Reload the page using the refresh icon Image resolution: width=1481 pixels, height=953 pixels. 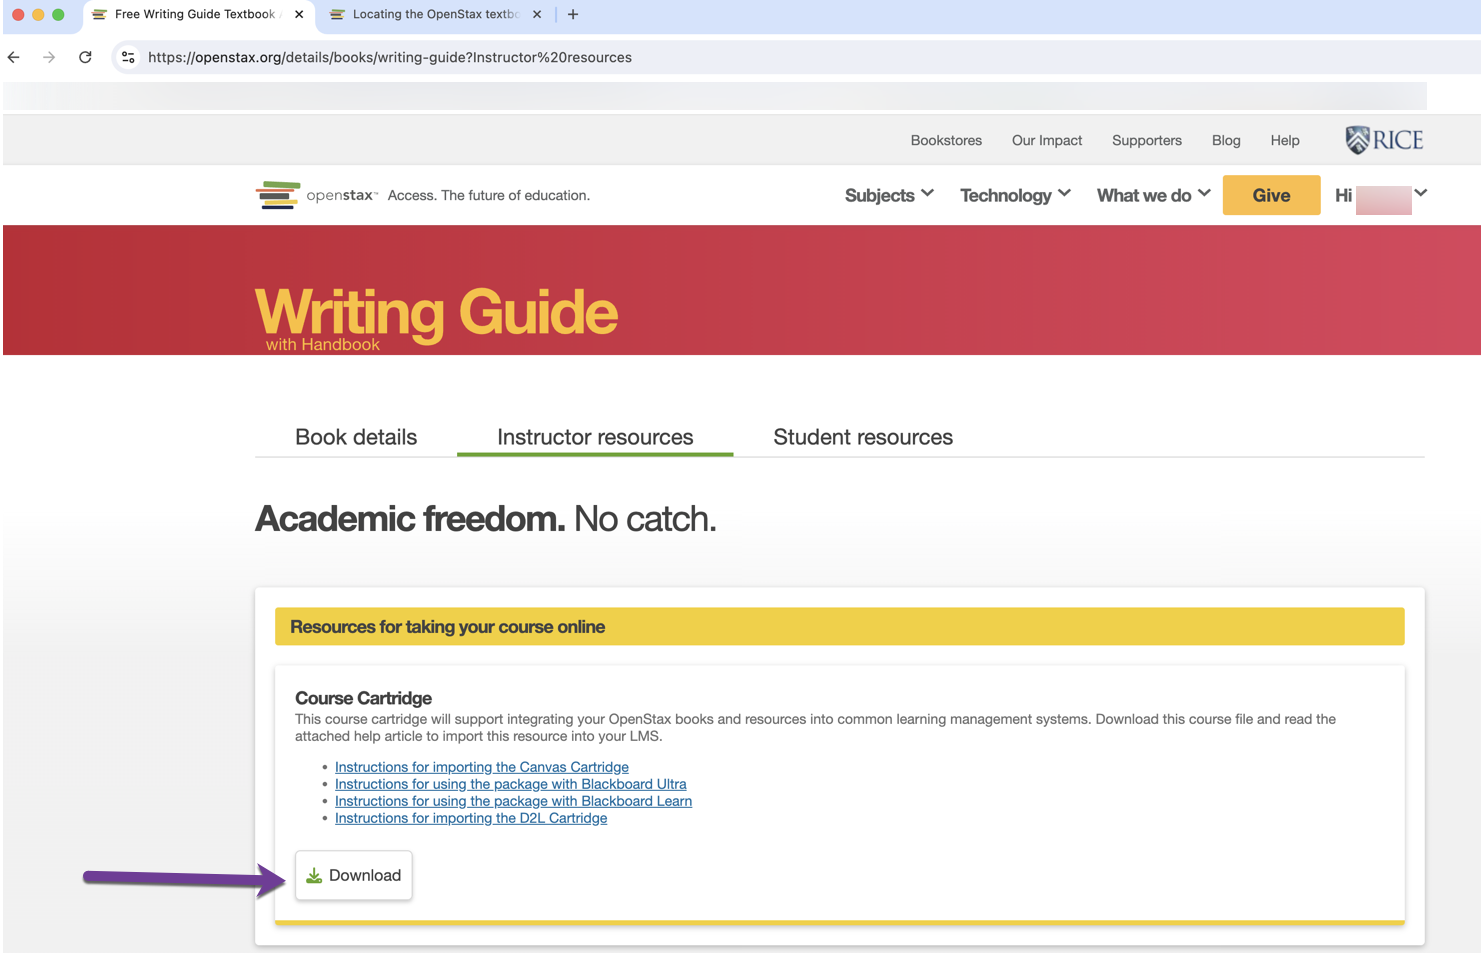(x=85, y=57)
